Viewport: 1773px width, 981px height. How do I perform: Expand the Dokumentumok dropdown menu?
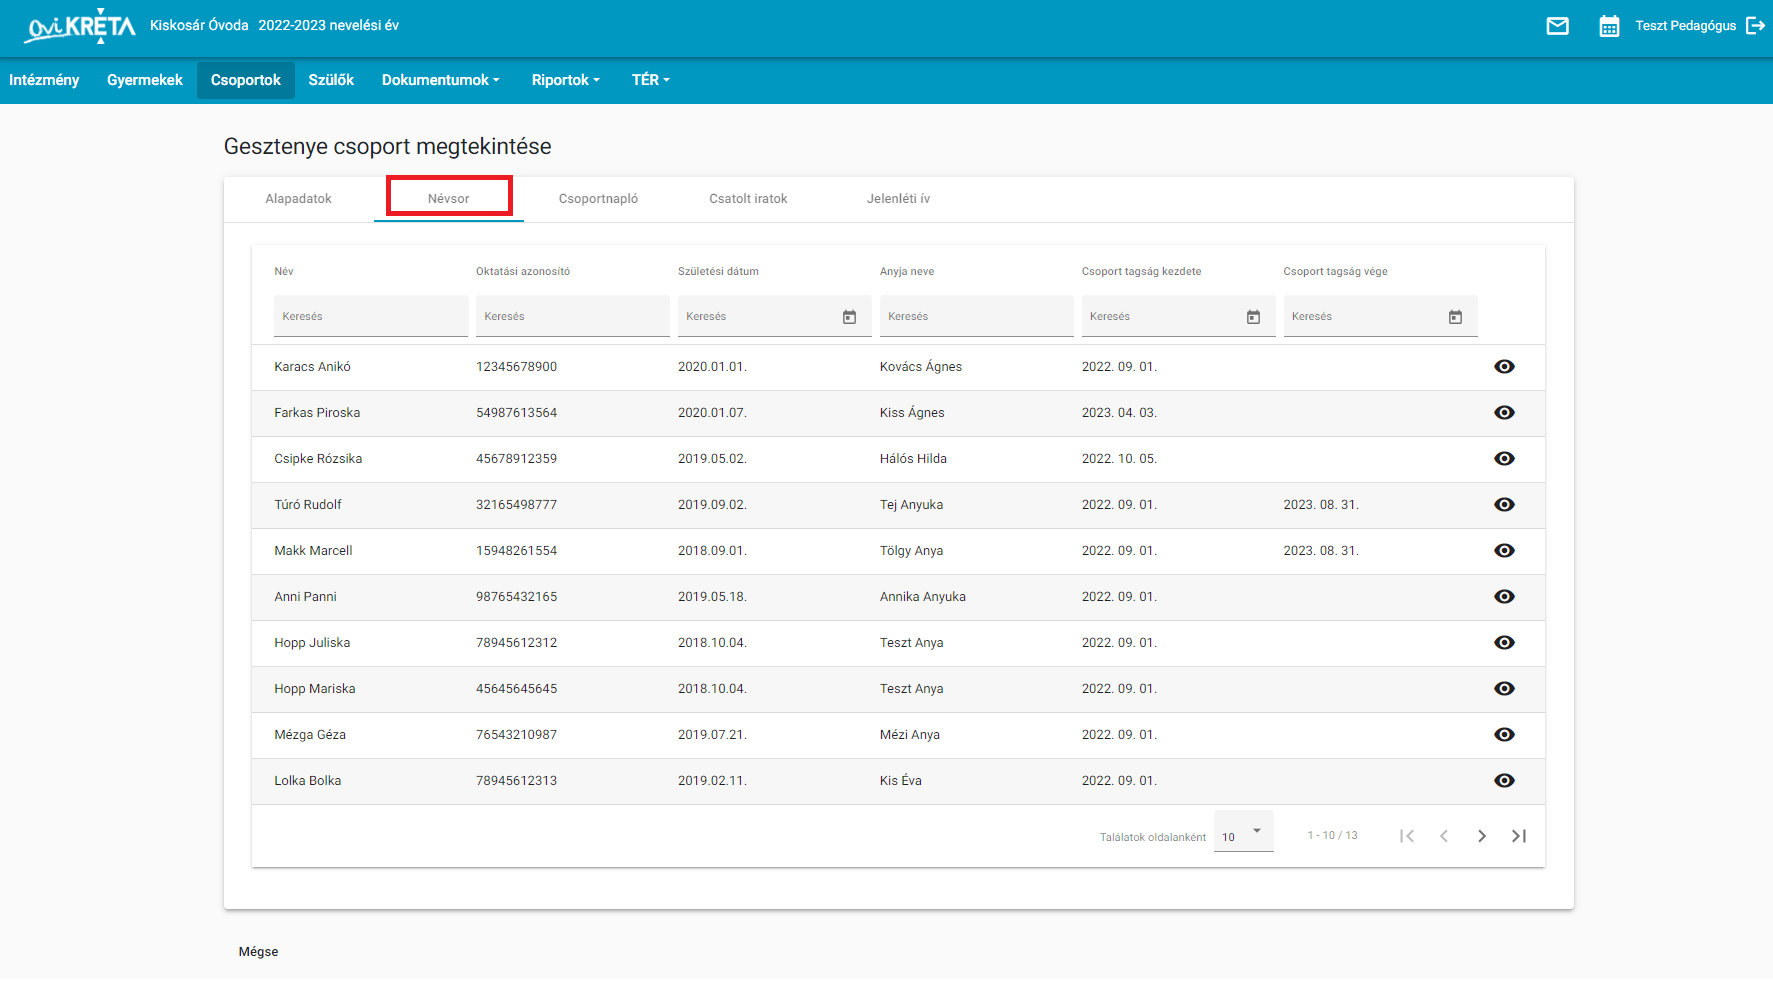[440, 80]
